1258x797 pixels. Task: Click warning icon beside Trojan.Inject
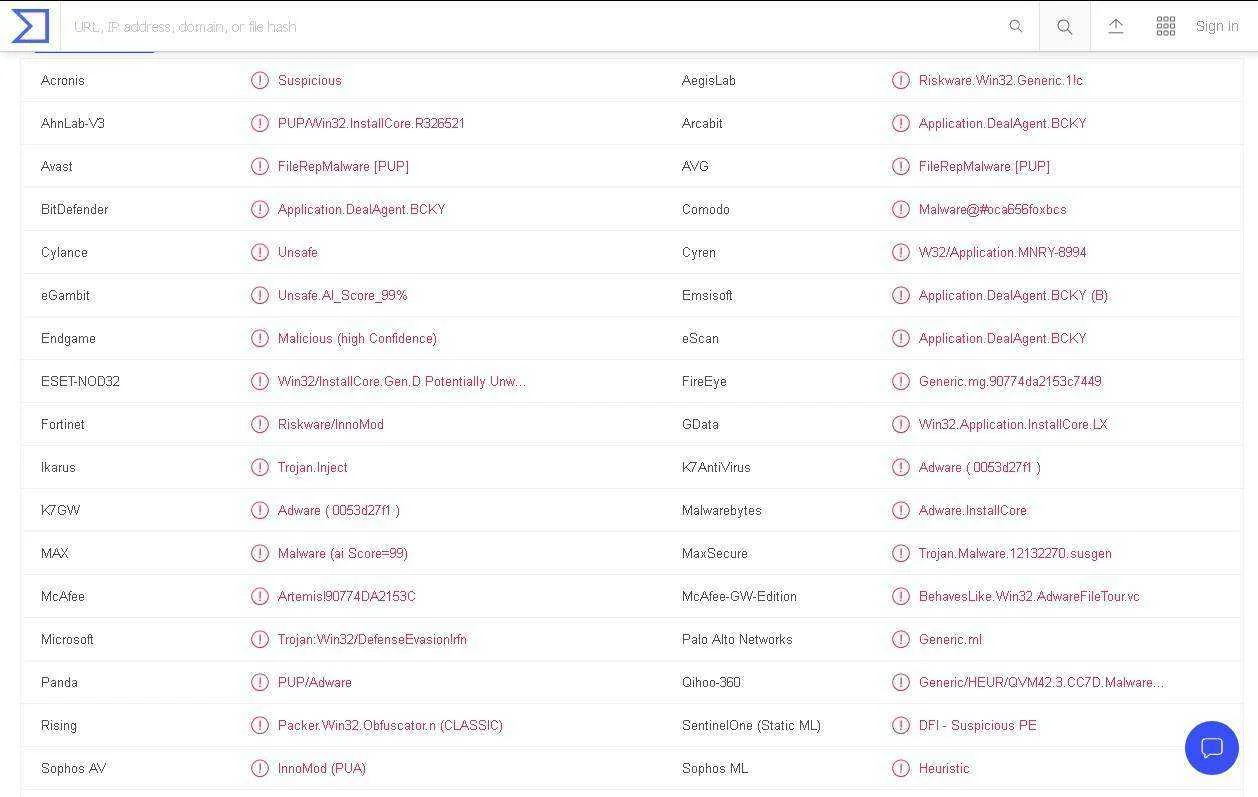[x=260, y=467]
